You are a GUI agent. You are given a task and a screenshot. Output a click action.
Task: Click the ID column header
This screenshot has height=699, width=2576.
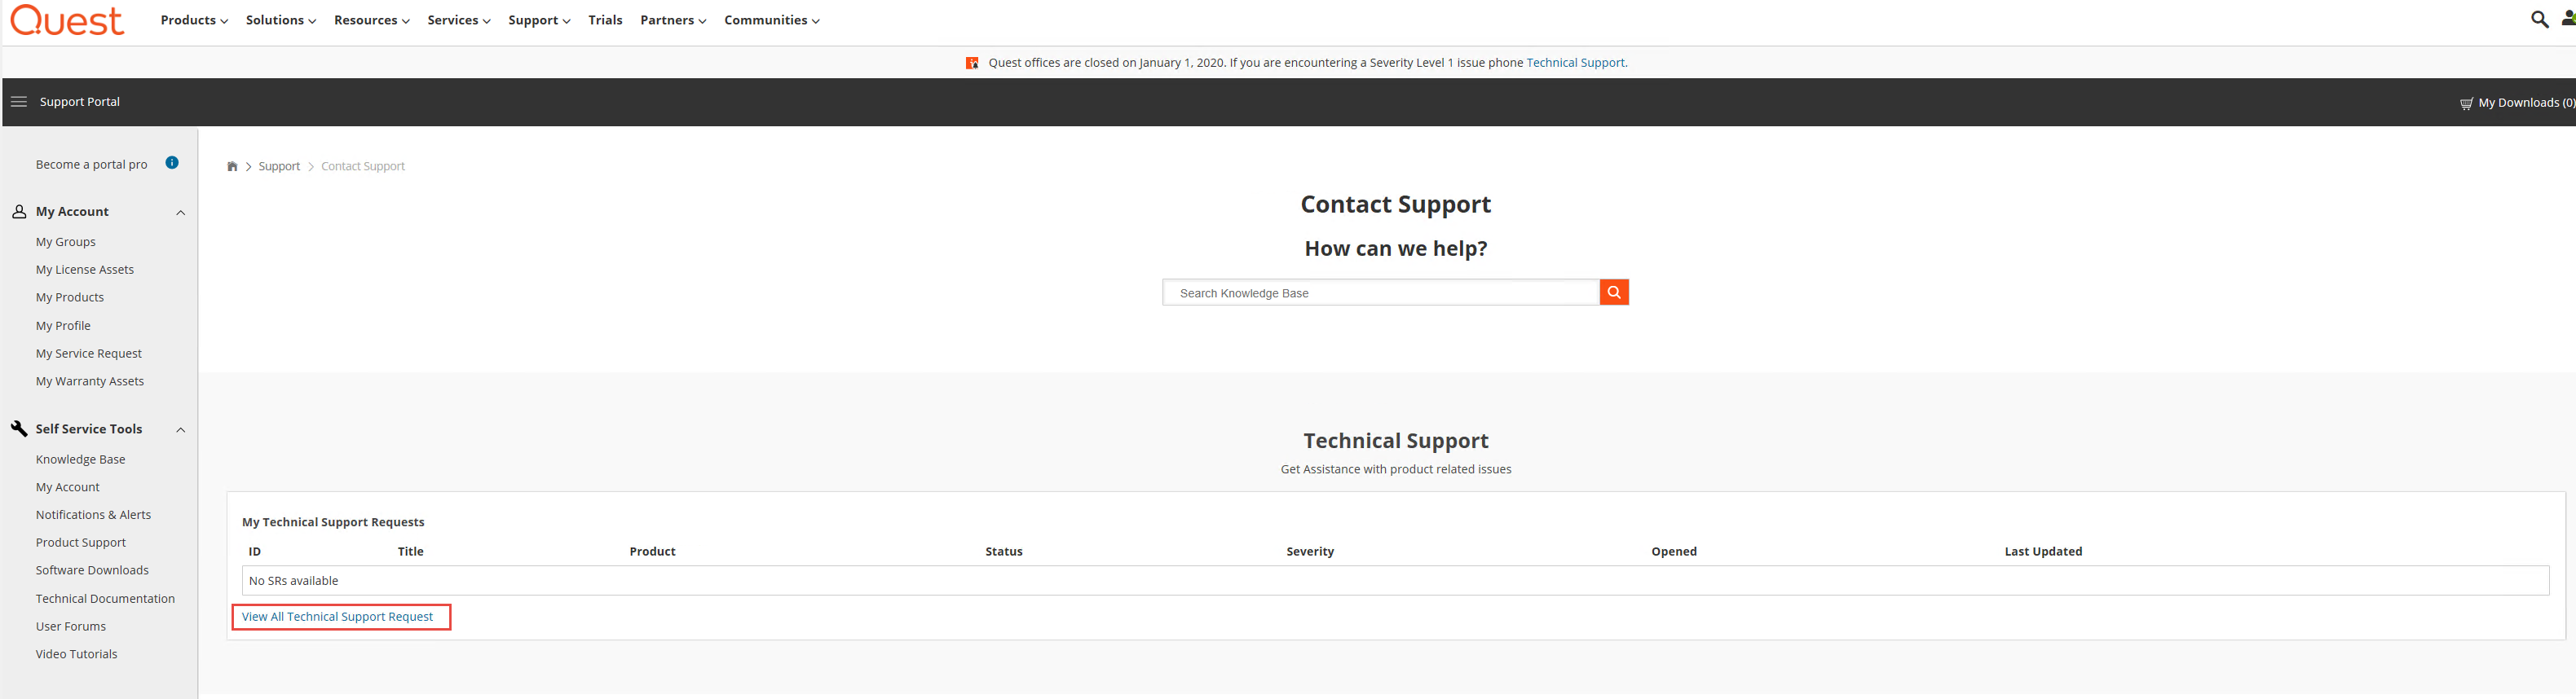tap(255, 552)
